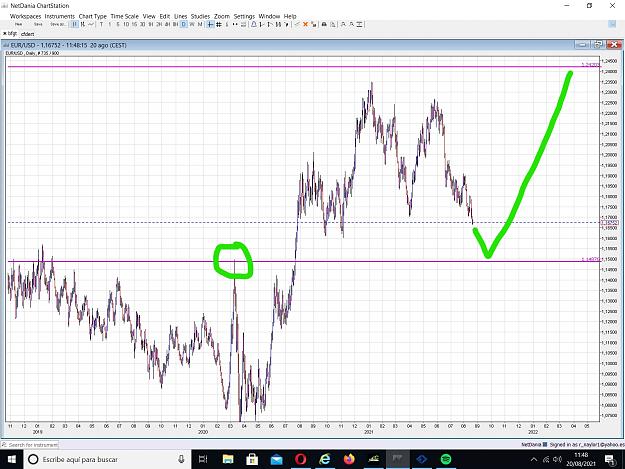Screen dimensions: 625x469
Task: Show hidden system tray icons
Action: (x=534, y=459)
